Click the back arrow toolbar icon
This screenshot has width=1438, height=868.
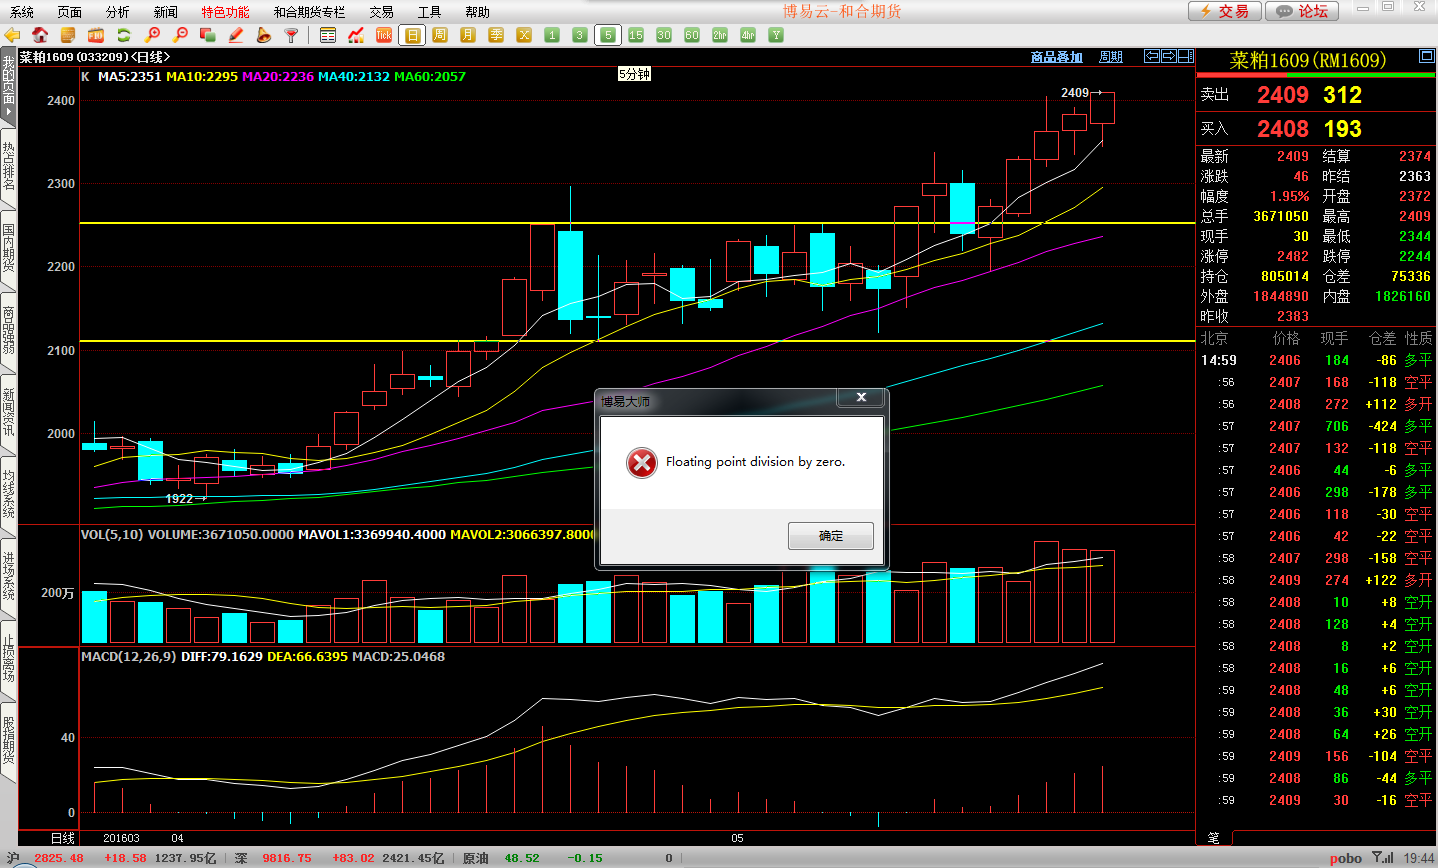[x=12, y=35]
